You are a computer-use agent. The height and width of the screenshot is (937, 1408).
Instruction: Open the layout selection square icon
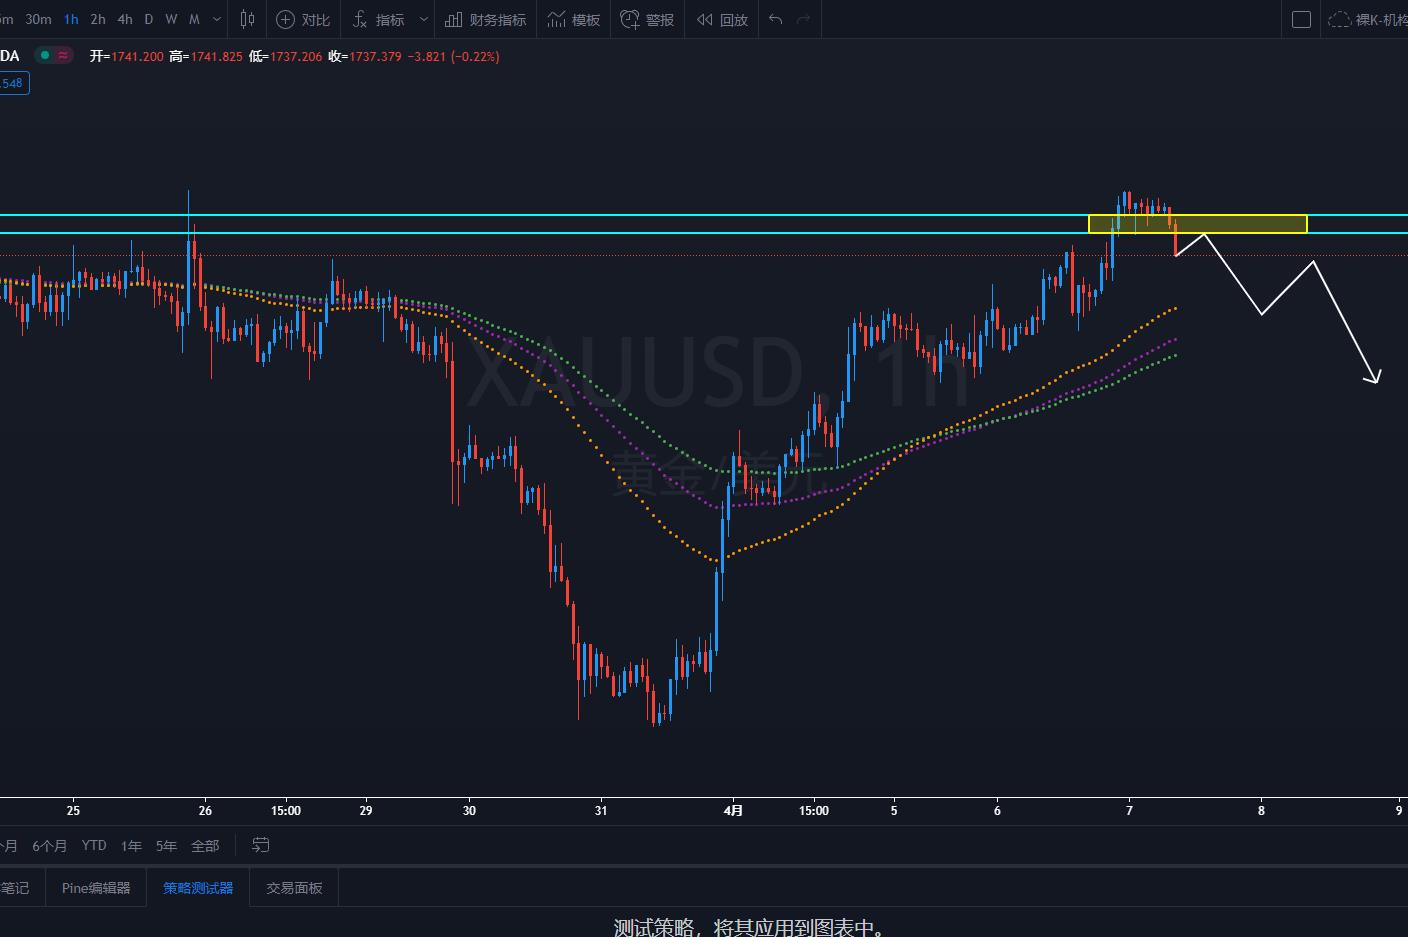tap(1301, 19)
